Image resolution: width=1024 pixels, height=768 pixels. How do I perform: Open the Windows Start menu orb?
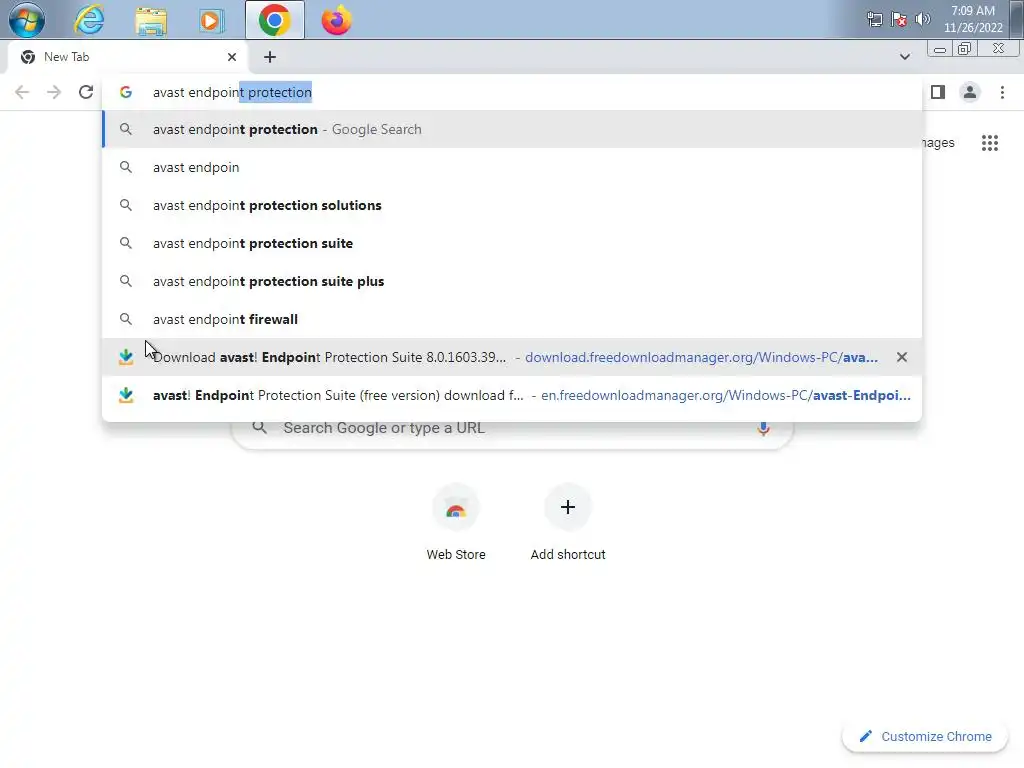coord(27,20)
